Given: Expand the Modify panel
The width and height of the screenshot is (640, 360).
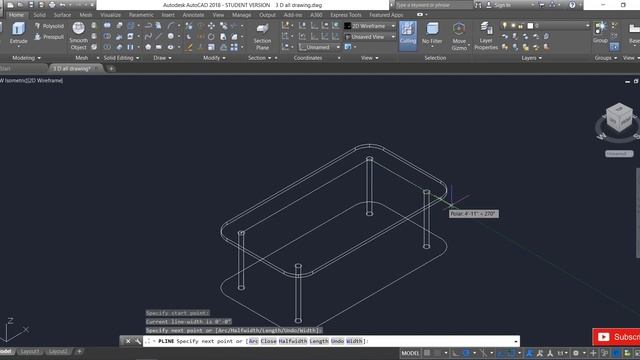Looking at the screenshot, I should (214, 58).
